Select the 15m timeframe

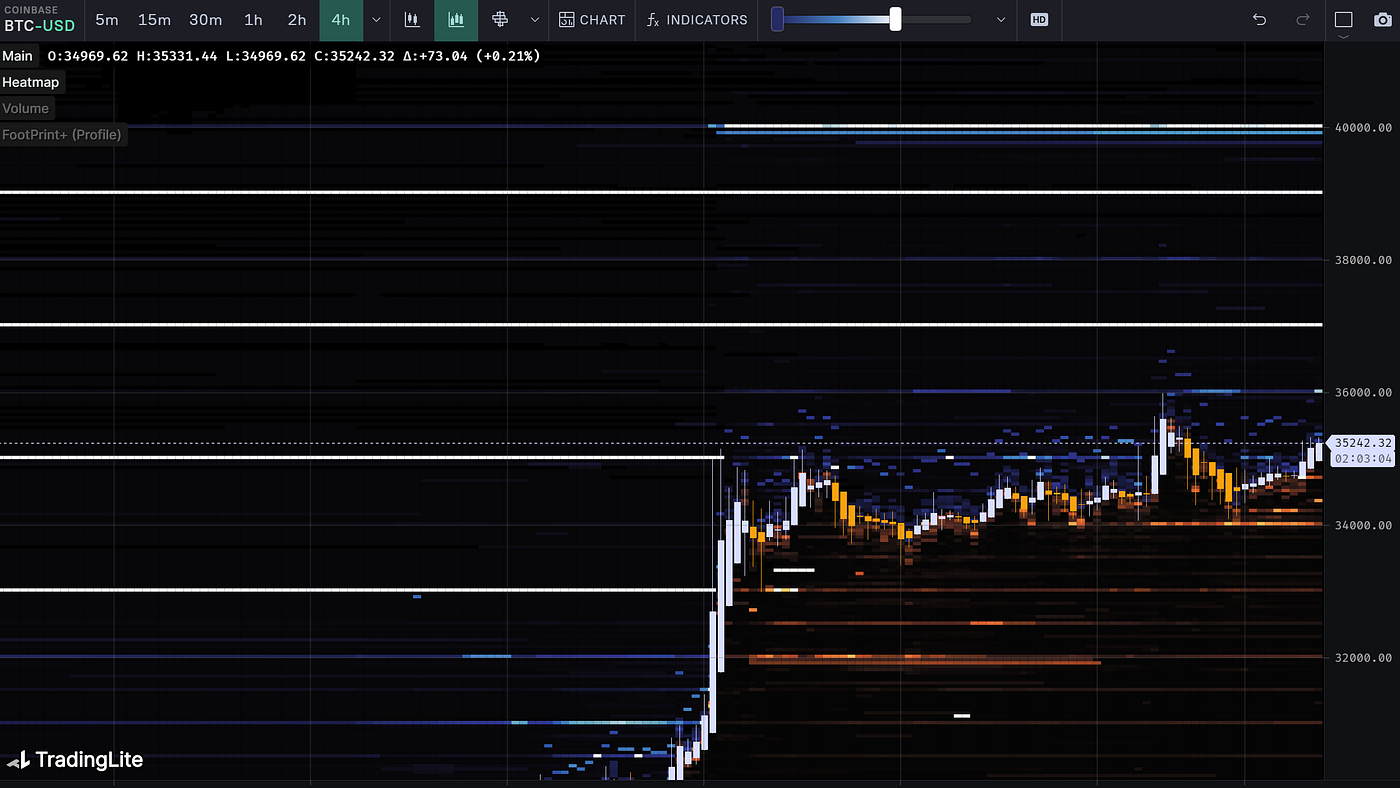coord(154,20)
